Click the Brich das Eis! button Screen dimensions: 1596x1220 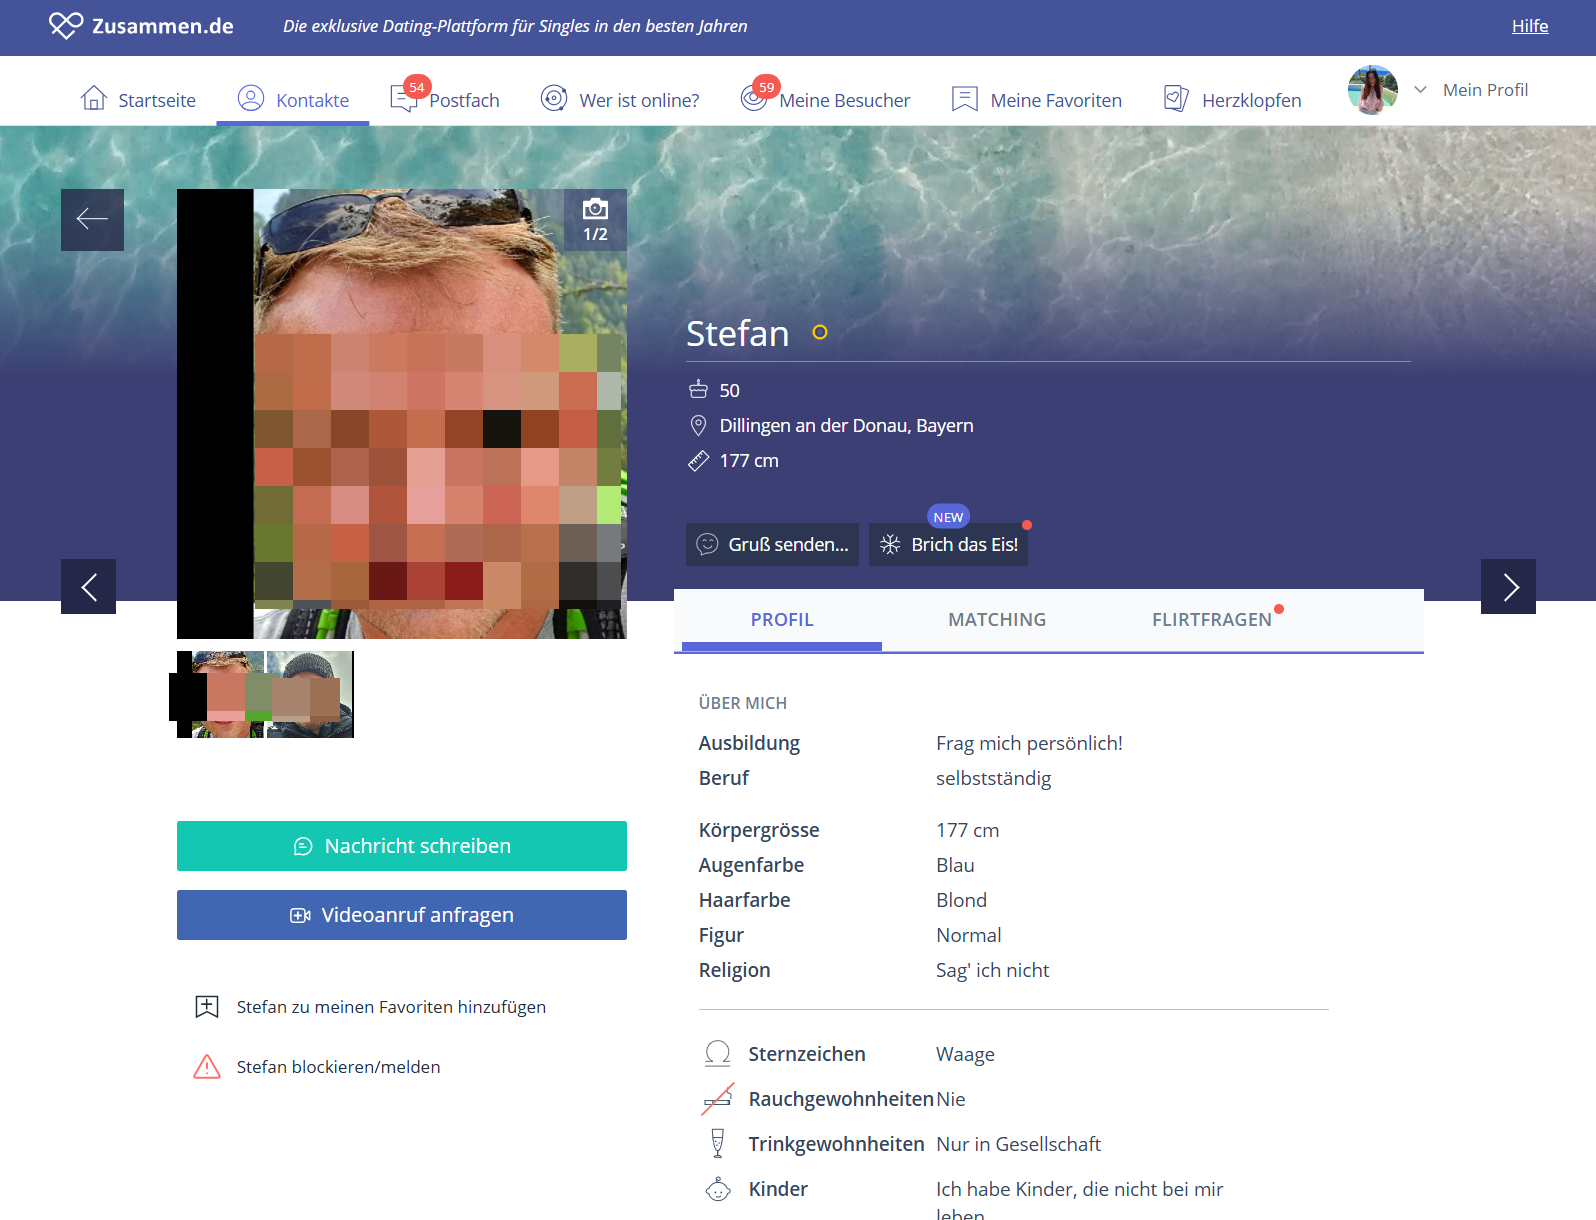(948, 545)
